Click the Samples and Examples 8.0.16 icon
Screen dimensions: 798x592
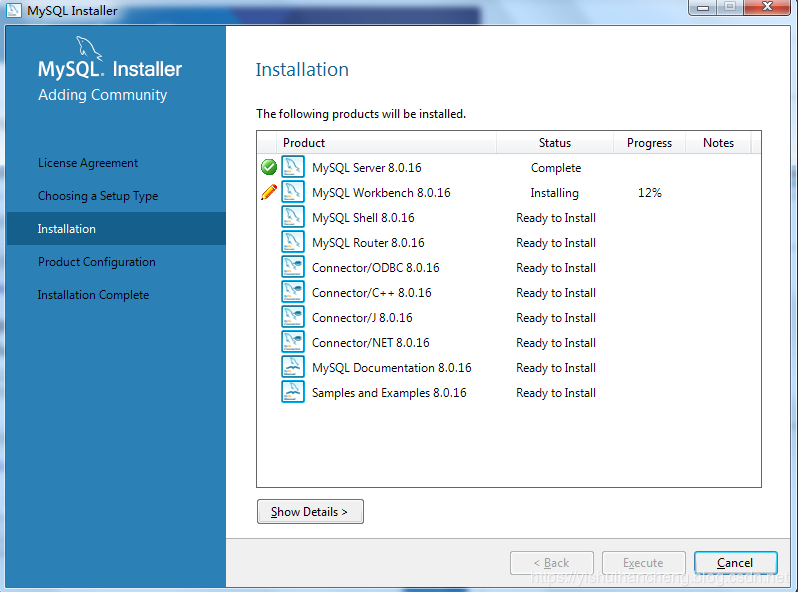tap(293, 391)
